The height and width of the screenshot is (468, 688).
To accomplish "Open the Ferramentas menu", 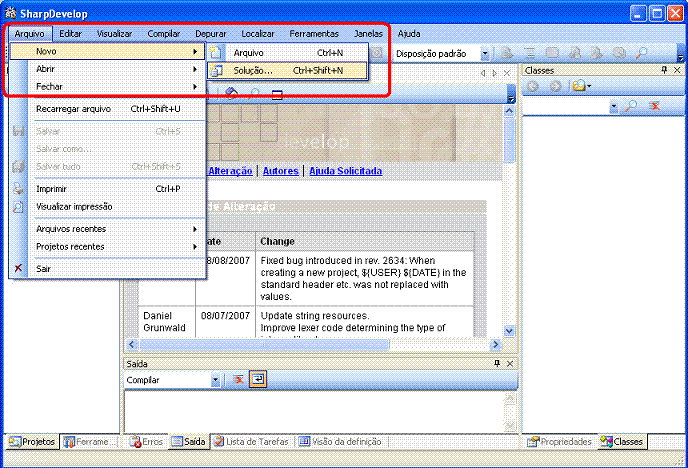I will coord(314,34).
